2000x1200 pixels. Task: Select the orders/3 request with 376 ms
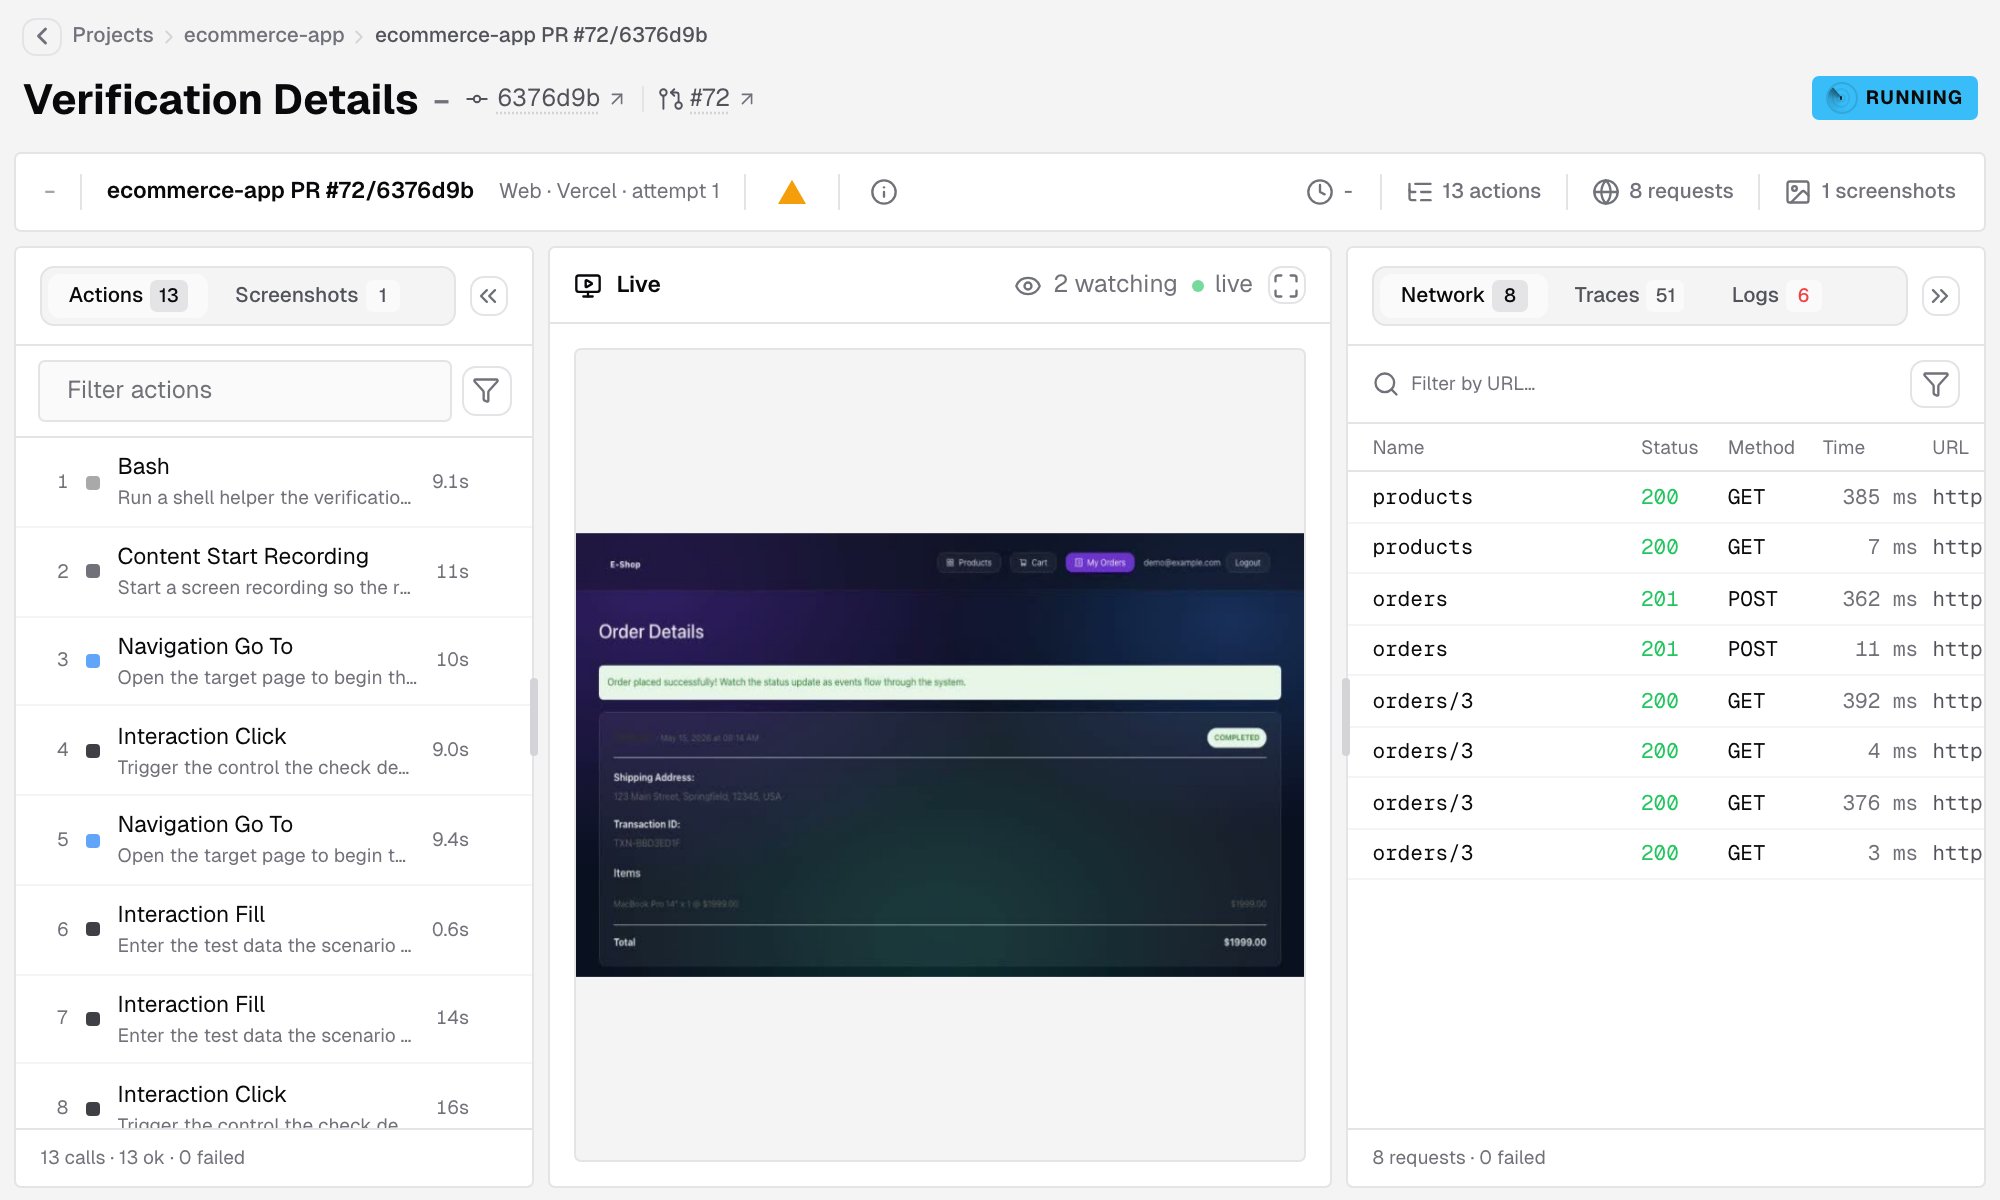pyautogui.click(x=1666, y=803)
